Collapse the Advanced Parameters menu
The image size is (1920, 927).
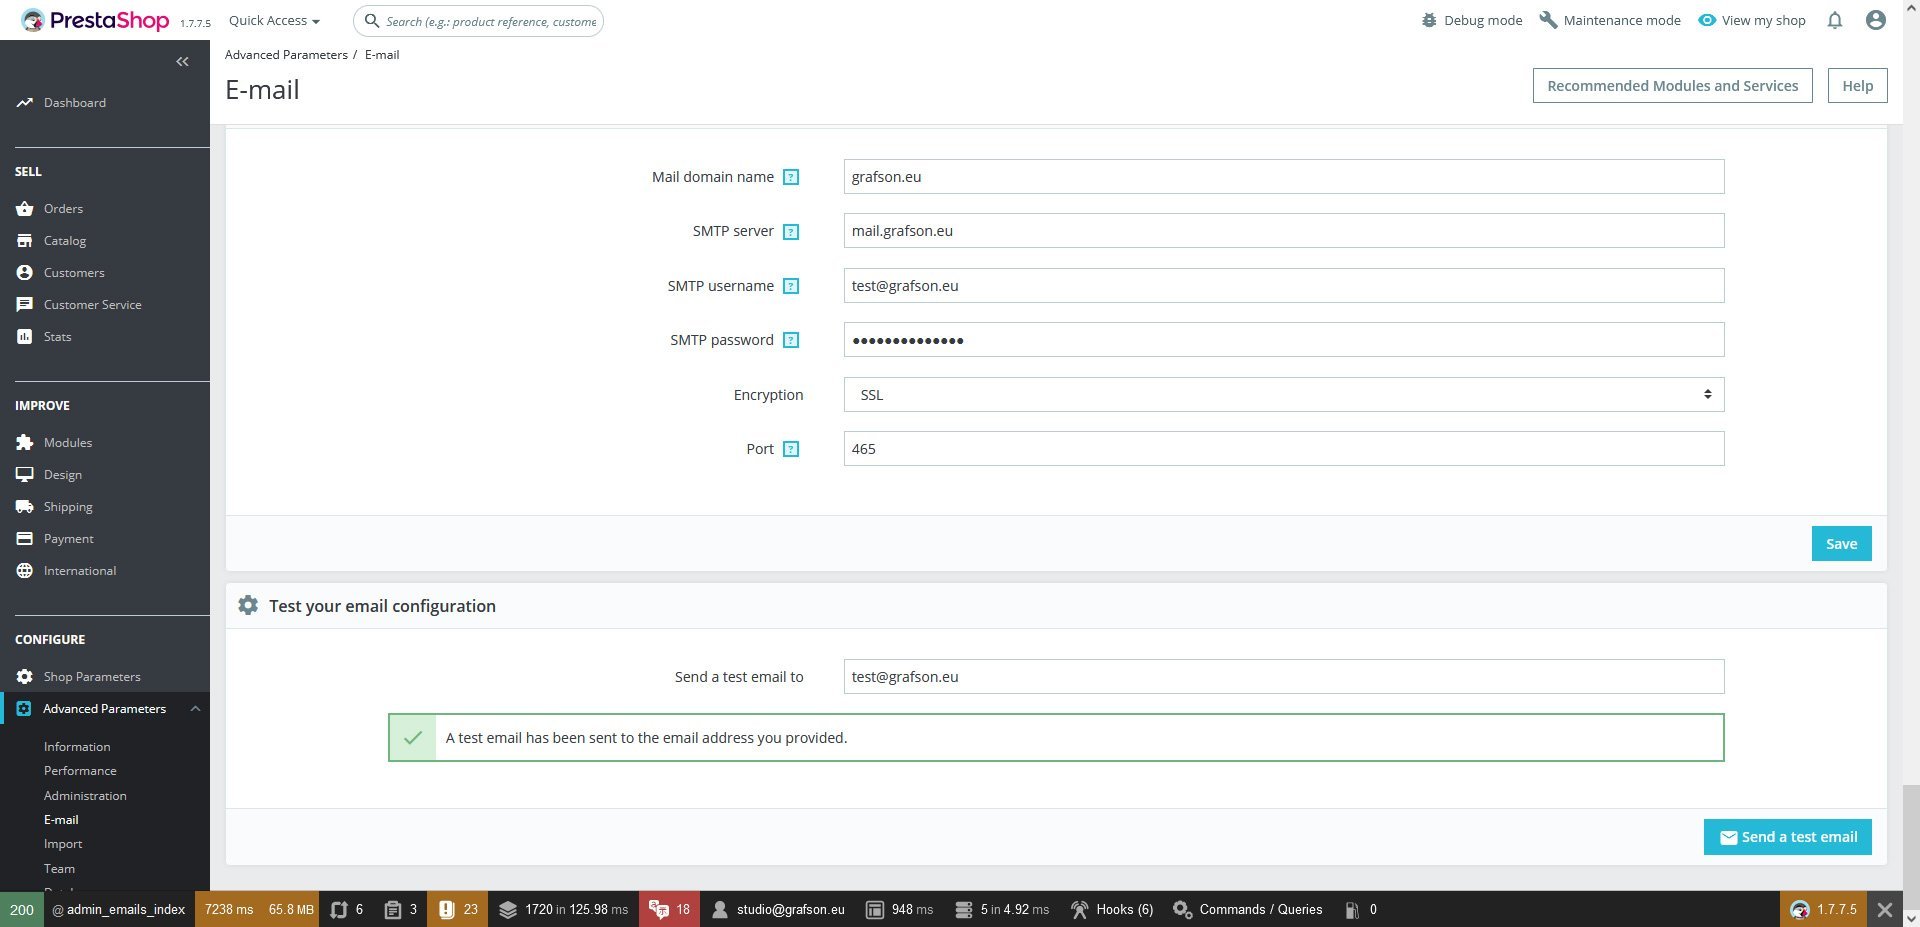pos(195,709)
